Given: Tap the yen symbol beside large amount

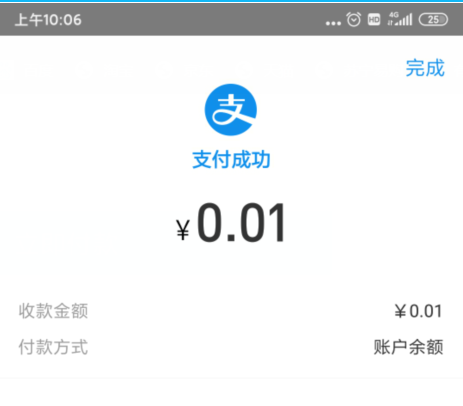Looking at the screenshot, I should click(x=183, y=230).
